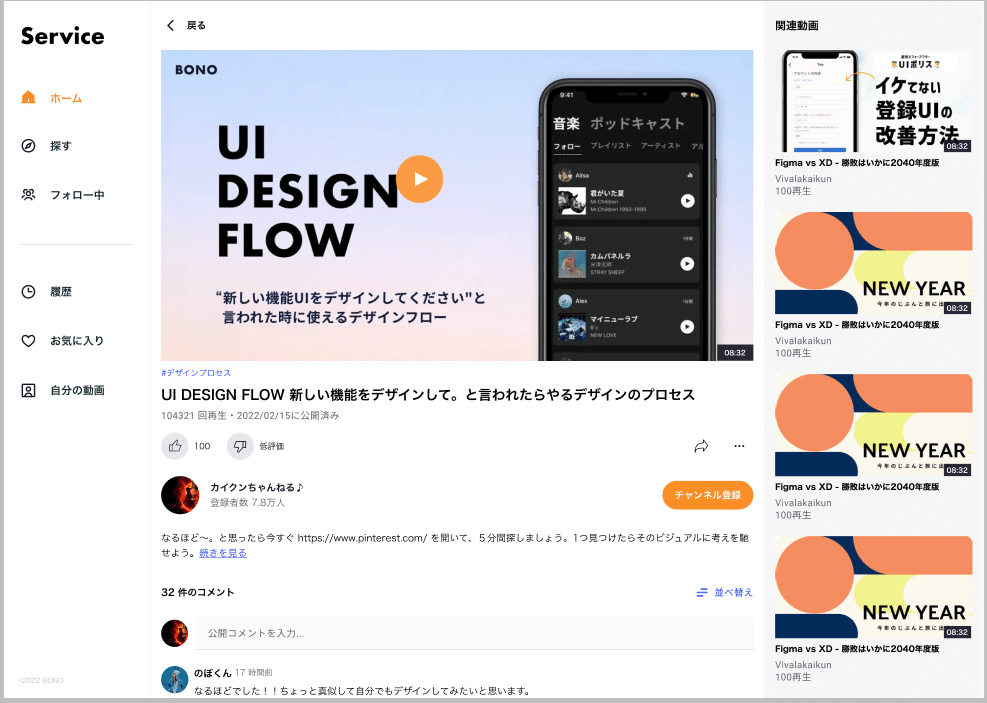Open the second related NEW YEAR thumbnail

[873, 263]
